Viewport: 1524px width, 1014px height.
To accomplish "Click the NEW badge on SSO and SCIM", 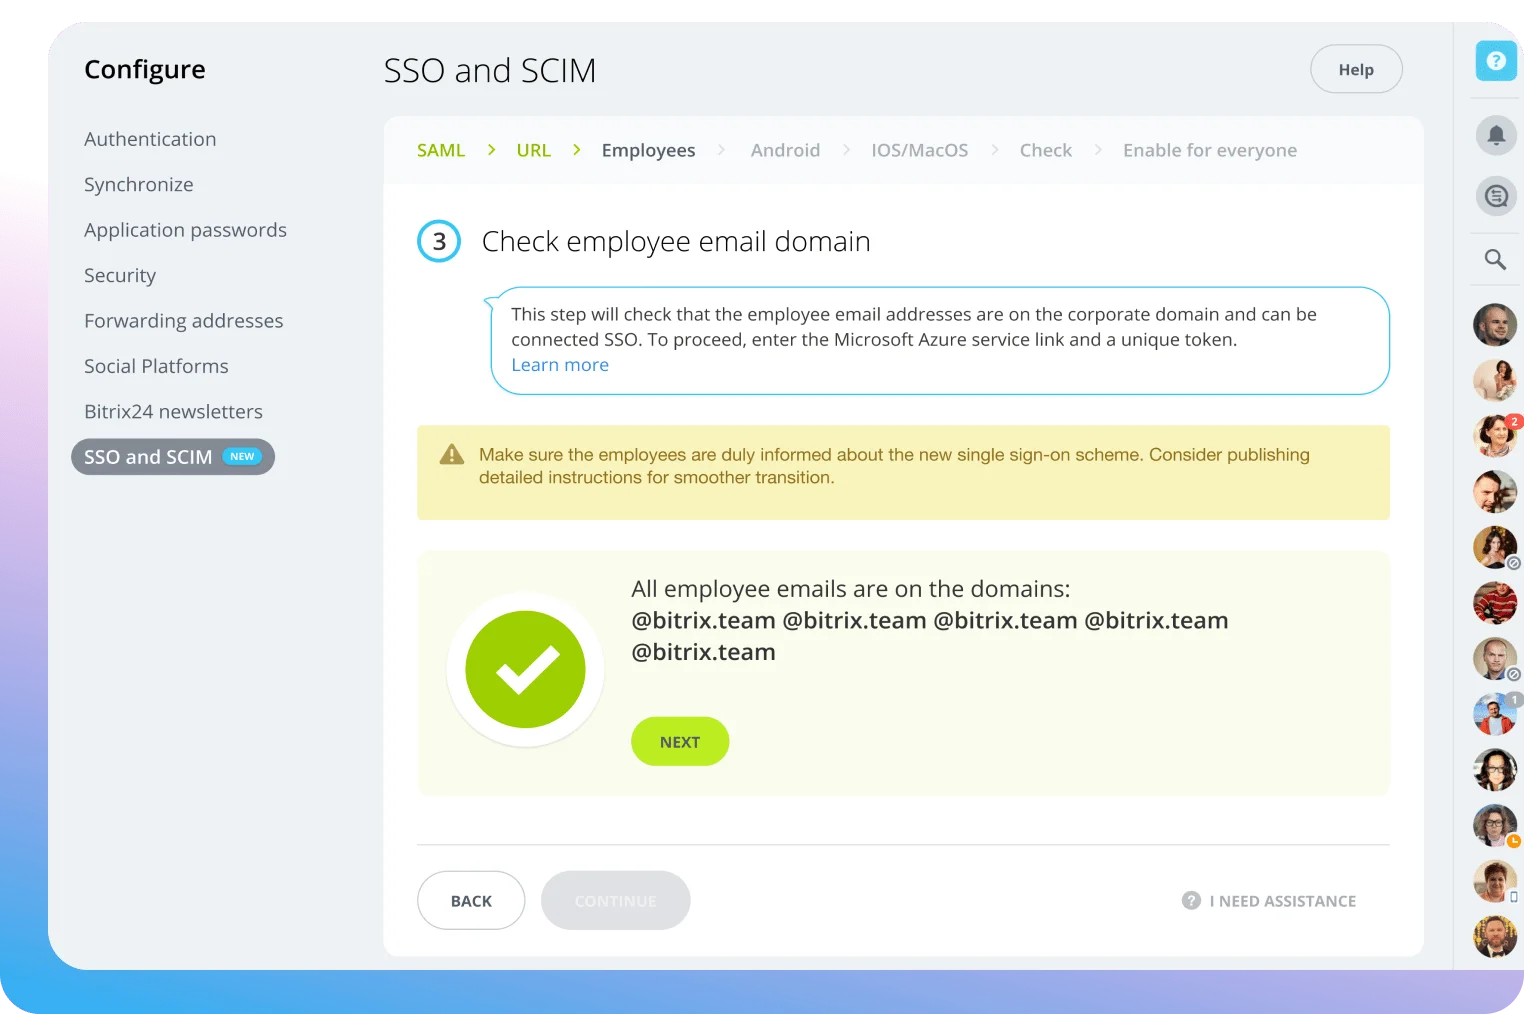I will pos(242,457).
